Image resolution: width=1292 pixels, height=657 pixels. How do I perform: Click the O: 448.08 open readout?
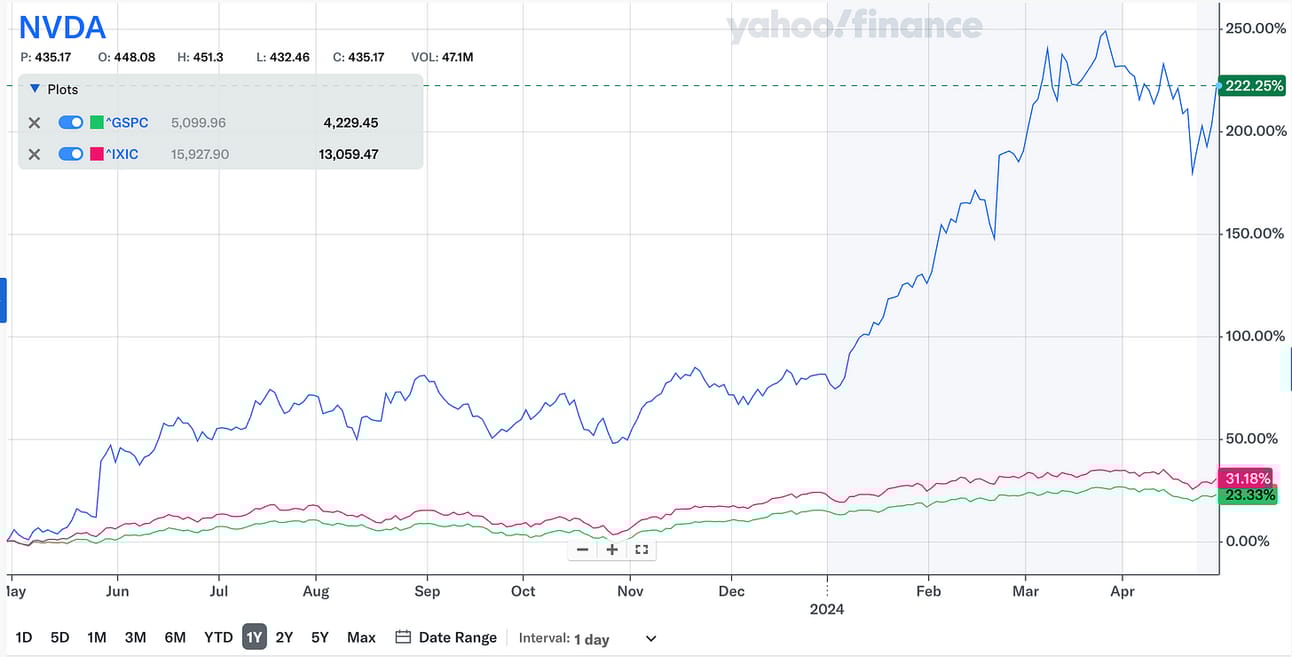(x=128, y=57)
